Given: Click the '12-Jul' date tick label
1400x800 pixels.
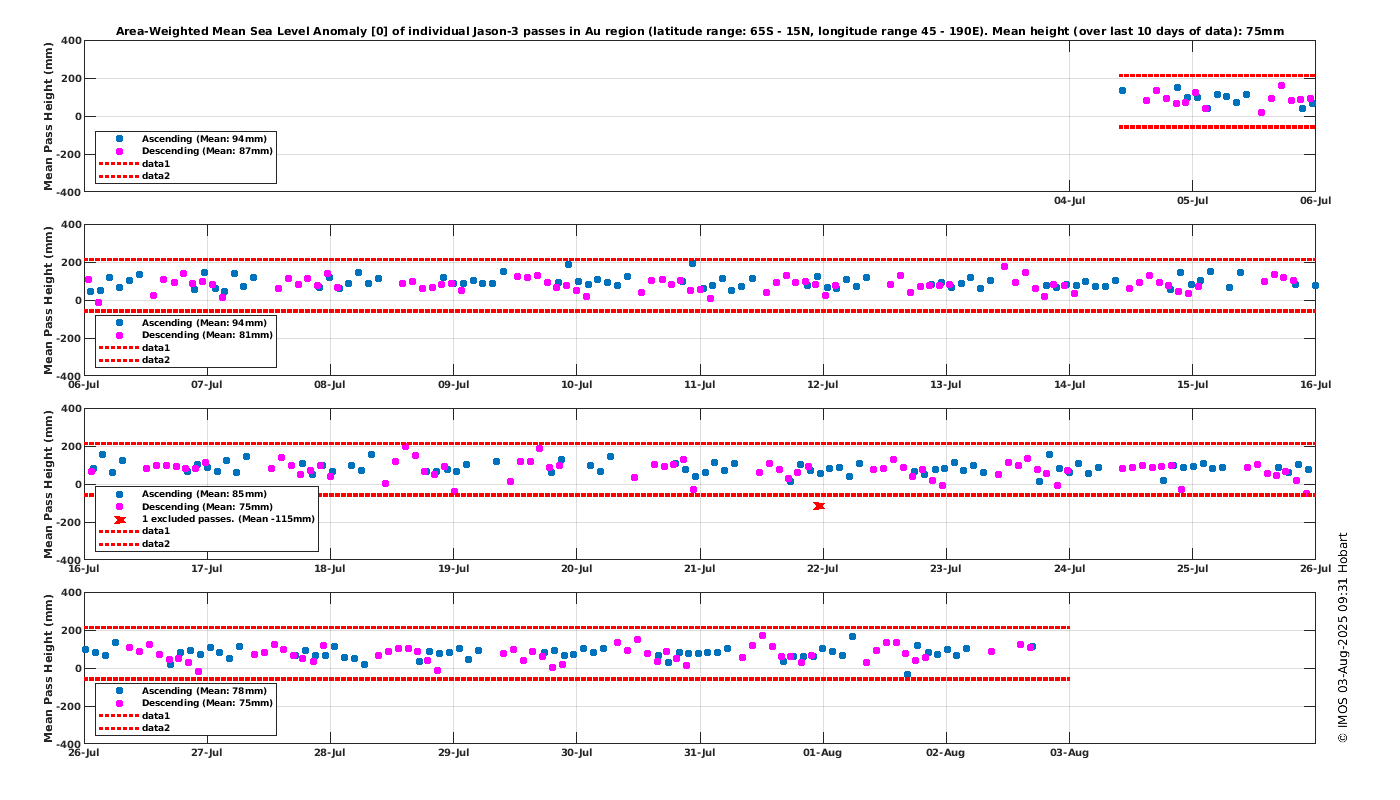Looking at the screenshot, I should click(x=823, y=385).
